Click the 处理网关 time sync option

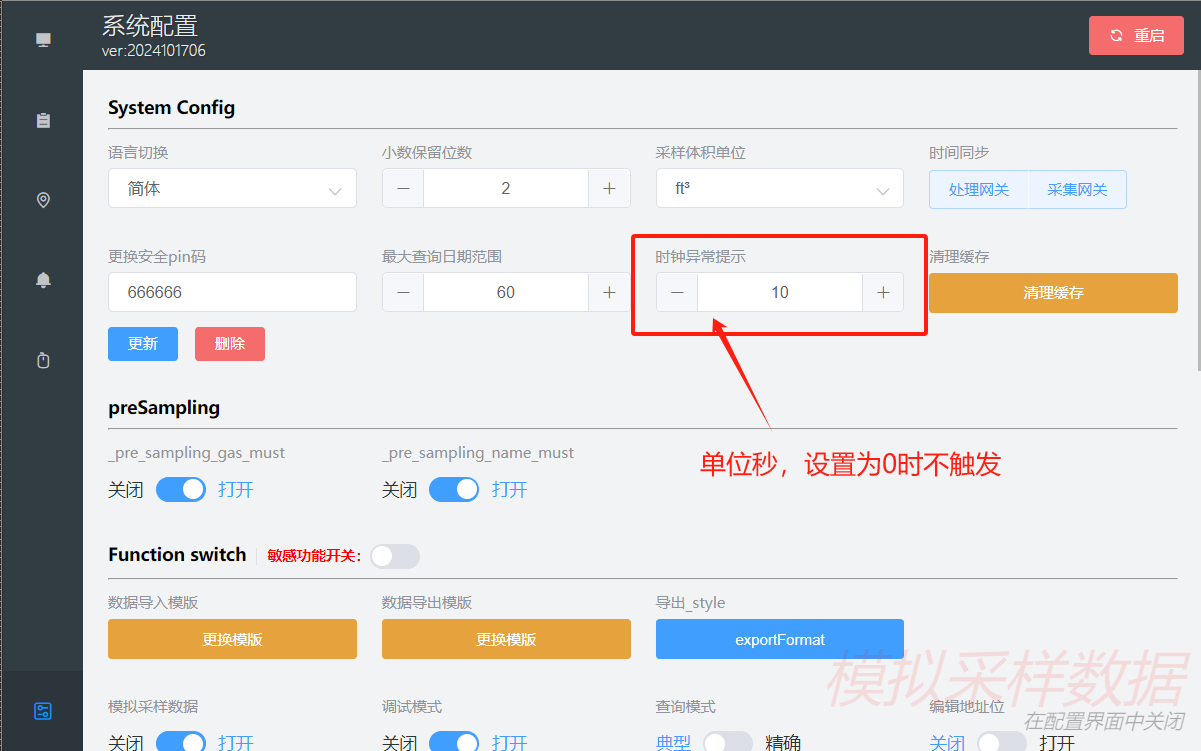979,189
